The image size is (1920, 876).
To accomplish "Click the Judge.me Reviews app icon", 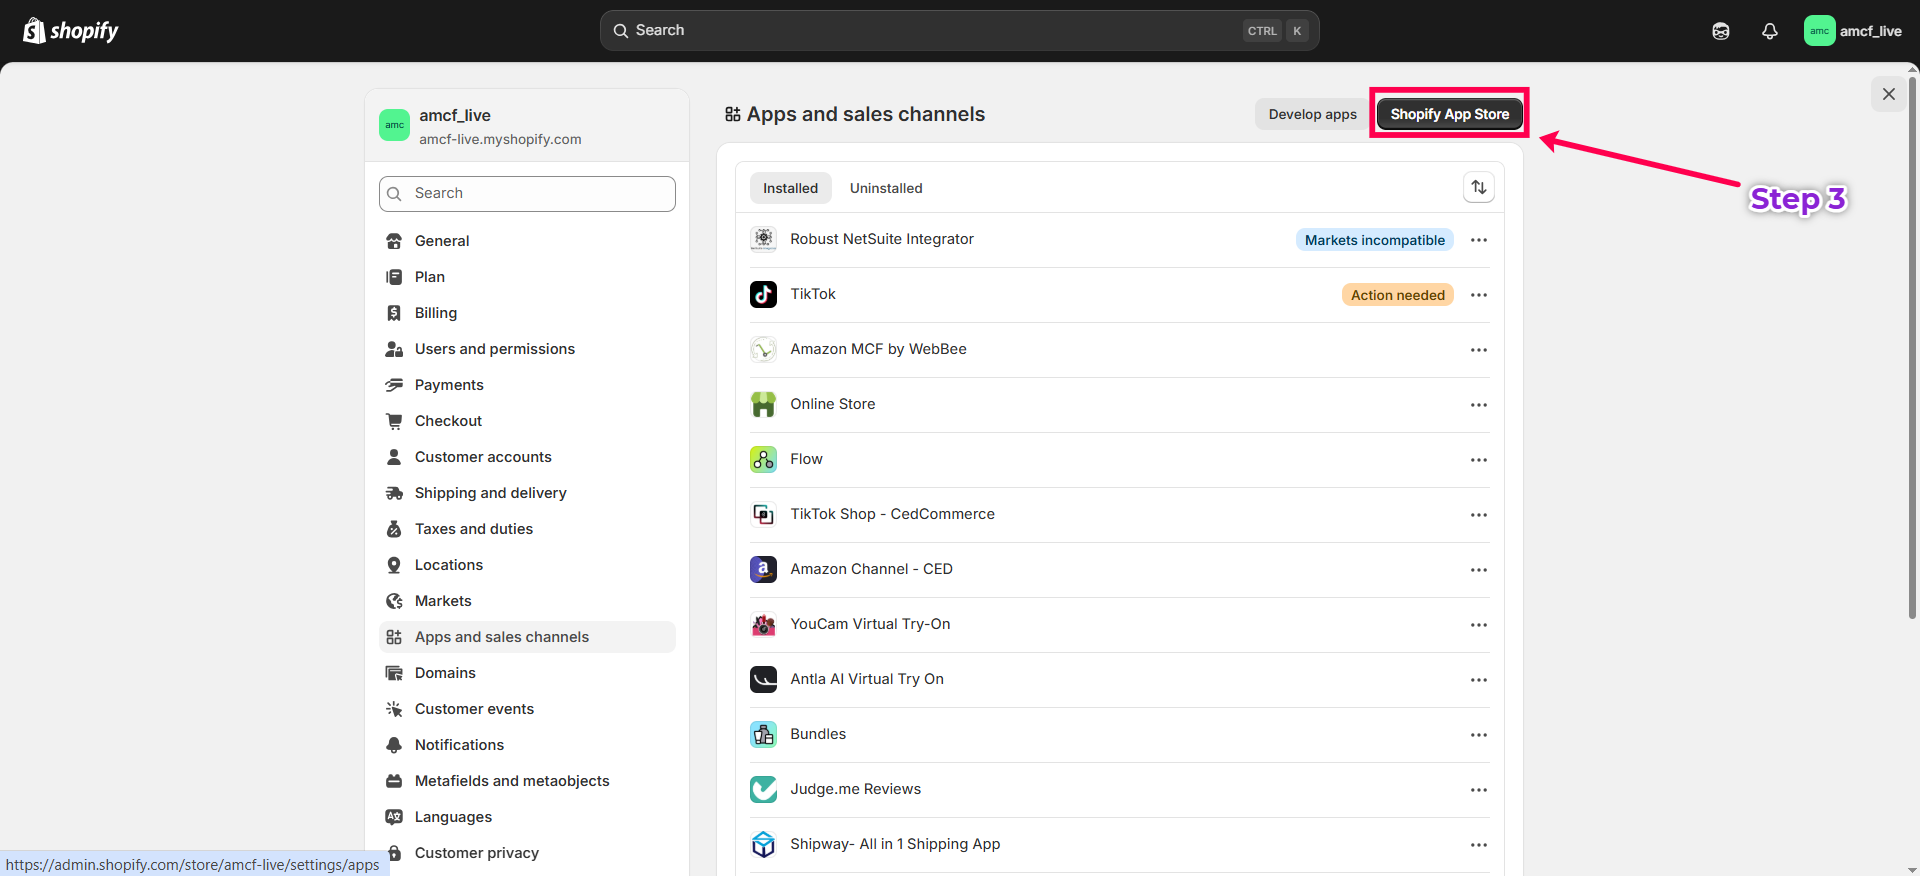I will coord(763,789).
